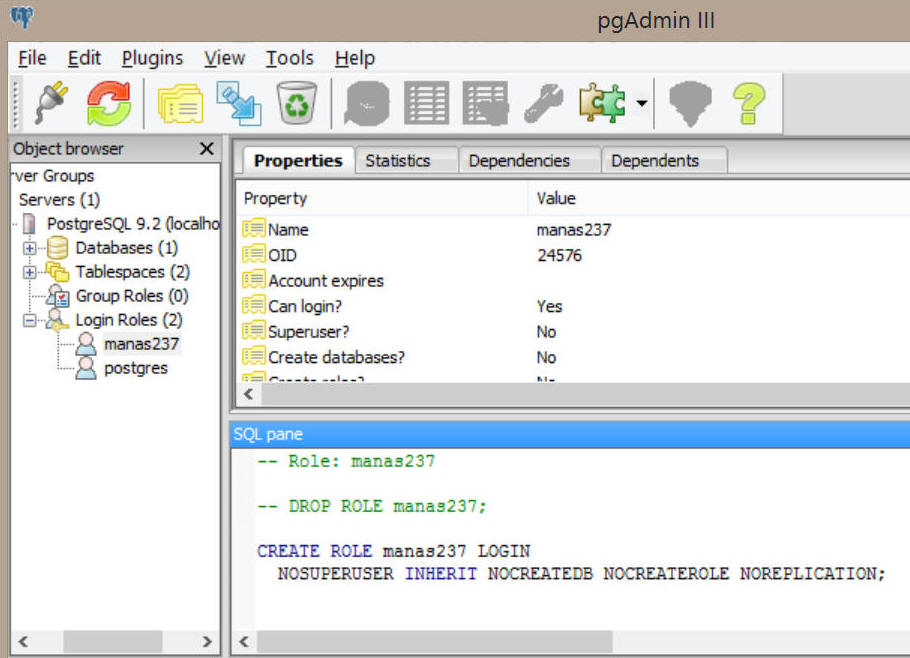910x658 pixels.
Task: Drop the selected object with recycle bin icon
Action: pyautogui.click(x=297, y=103)
